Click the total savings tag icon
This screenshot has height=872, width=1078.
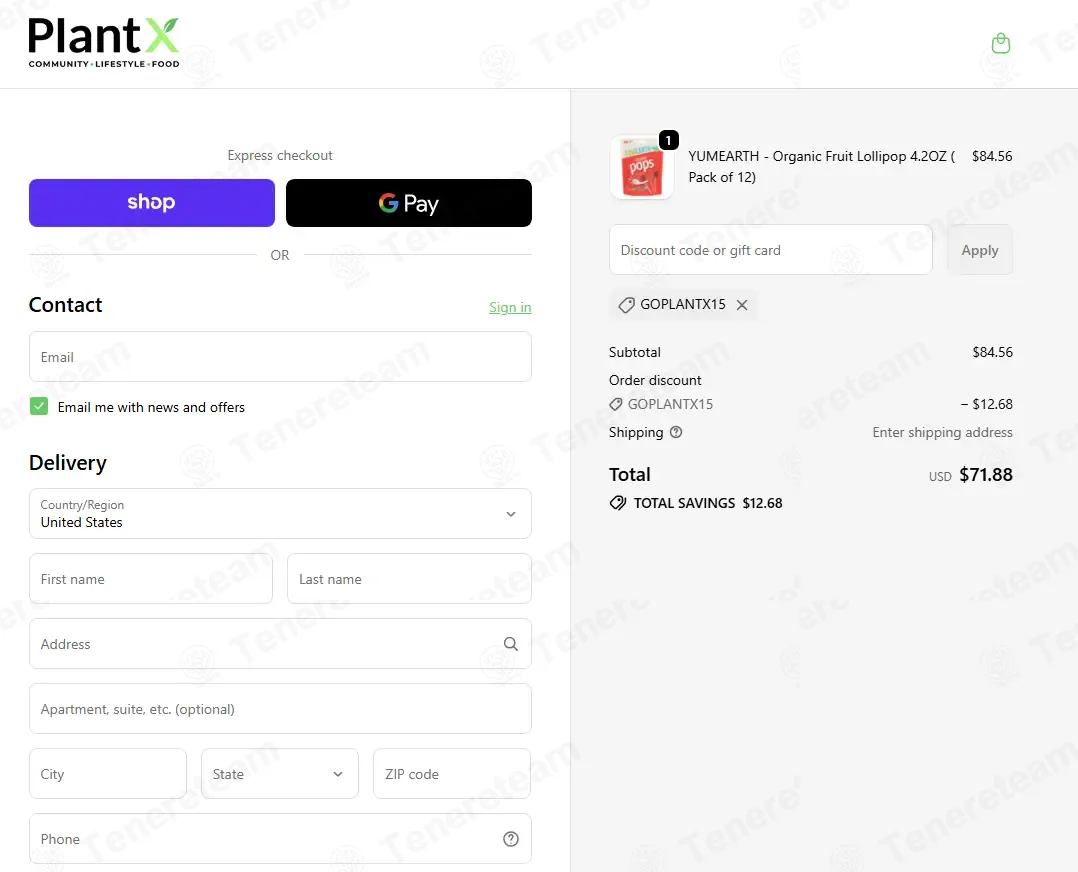617,503
